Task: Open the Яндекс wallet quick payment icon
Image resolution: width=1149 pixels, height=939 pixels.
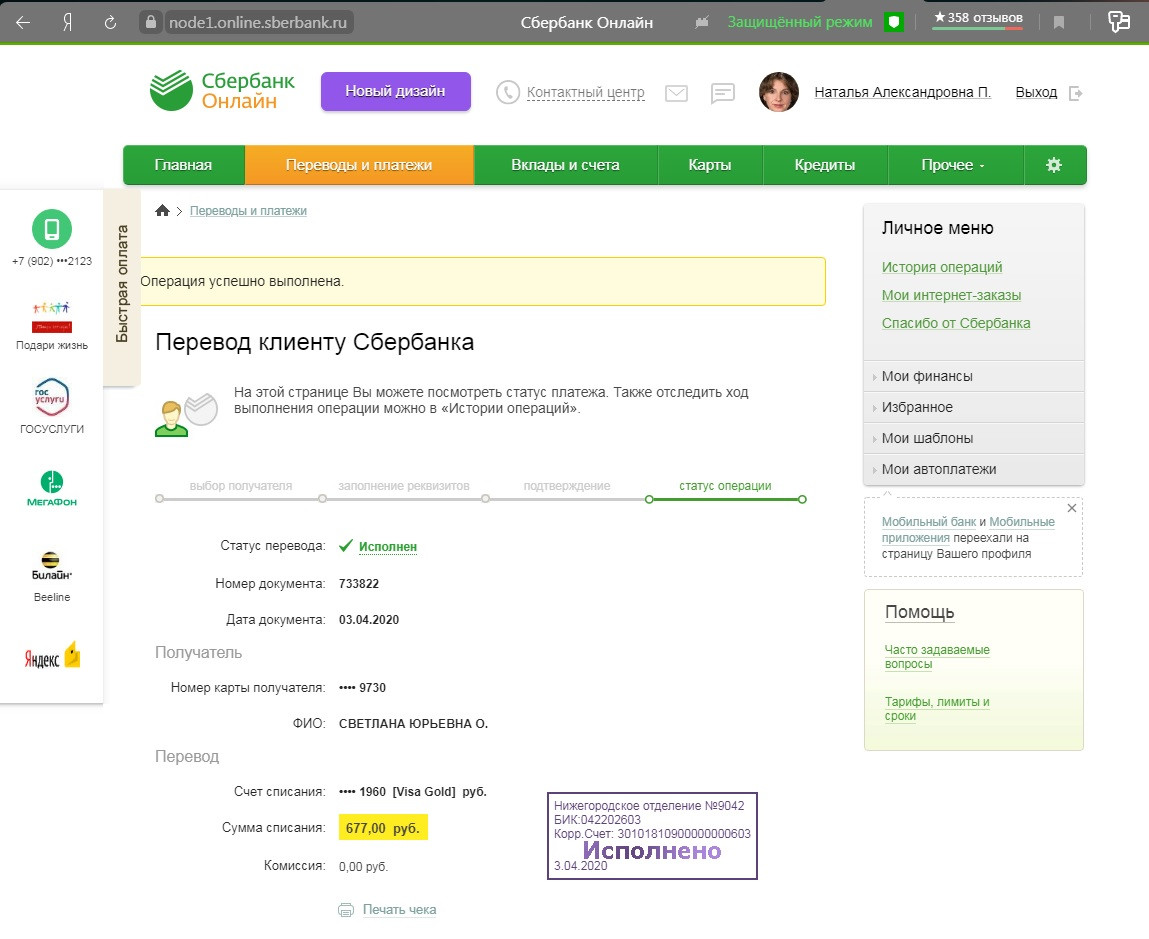Action: 52,656
